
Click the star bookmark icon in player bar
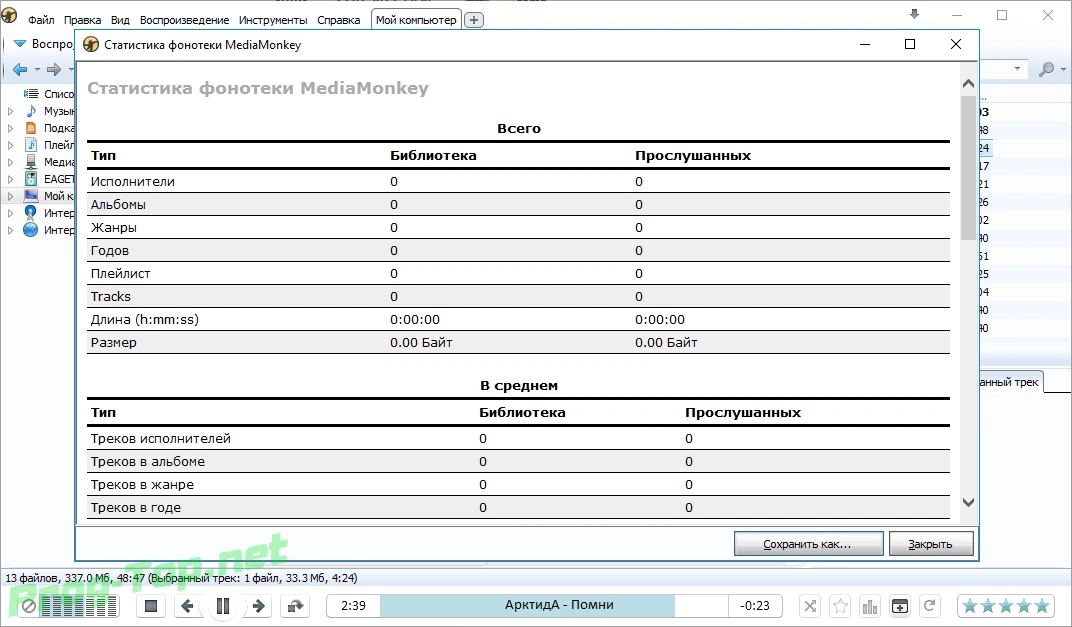pos(840,606)
